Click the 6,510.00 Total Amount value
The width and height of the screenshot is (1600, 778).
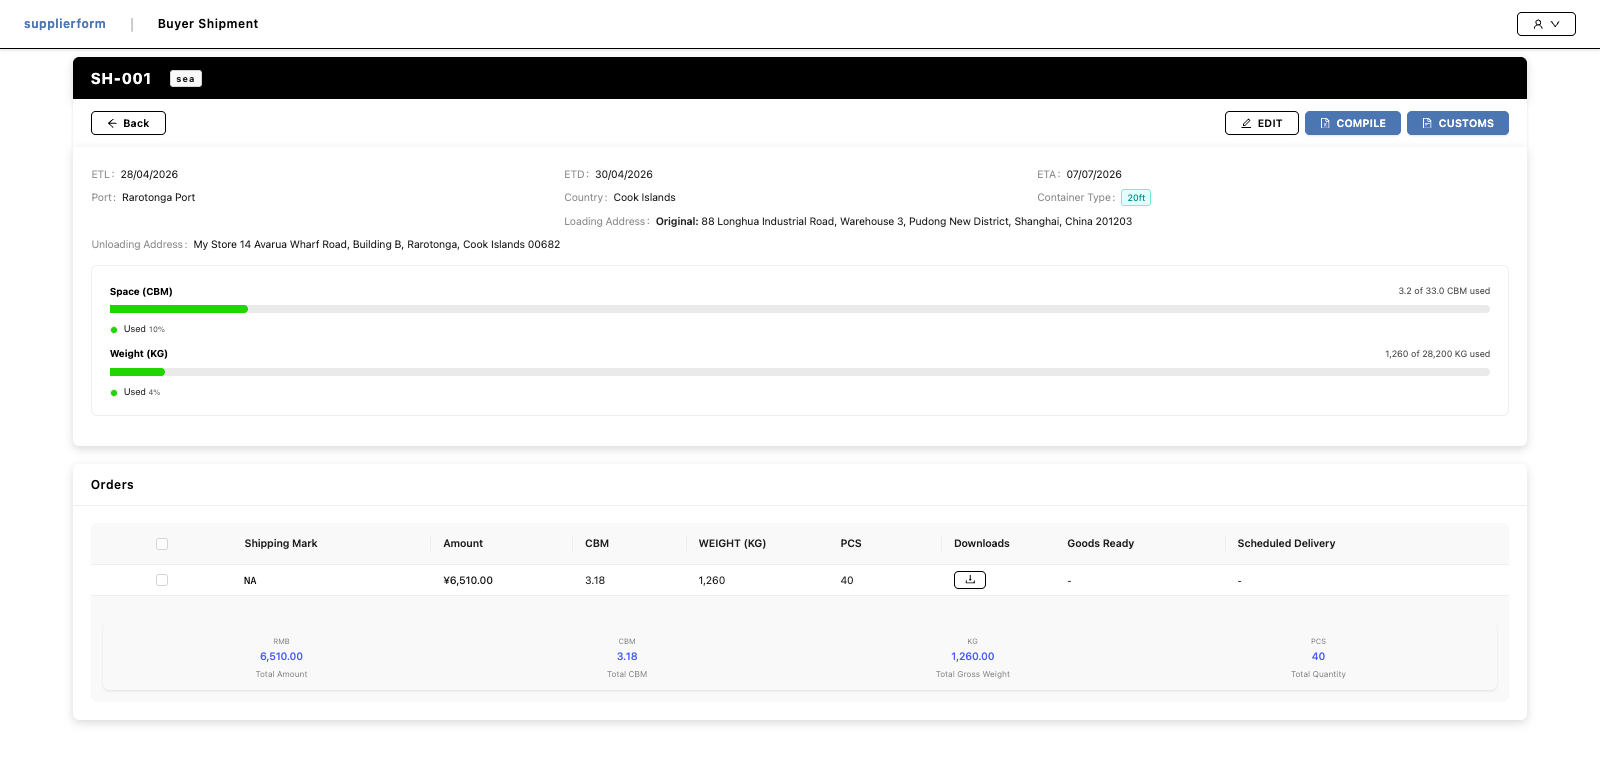pos(281,657)
